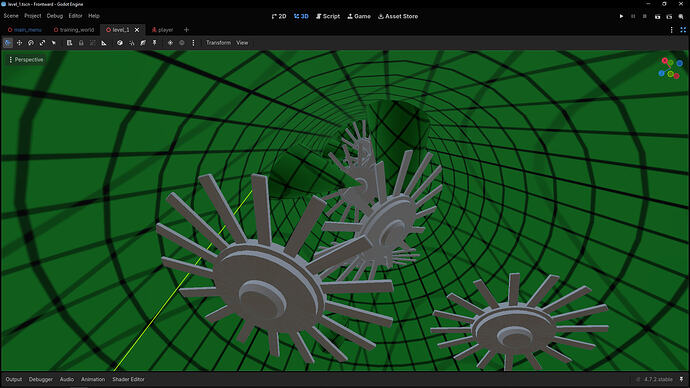Run the project with play button
This screenshot has width=690, height=388.
tap(621, 16)
